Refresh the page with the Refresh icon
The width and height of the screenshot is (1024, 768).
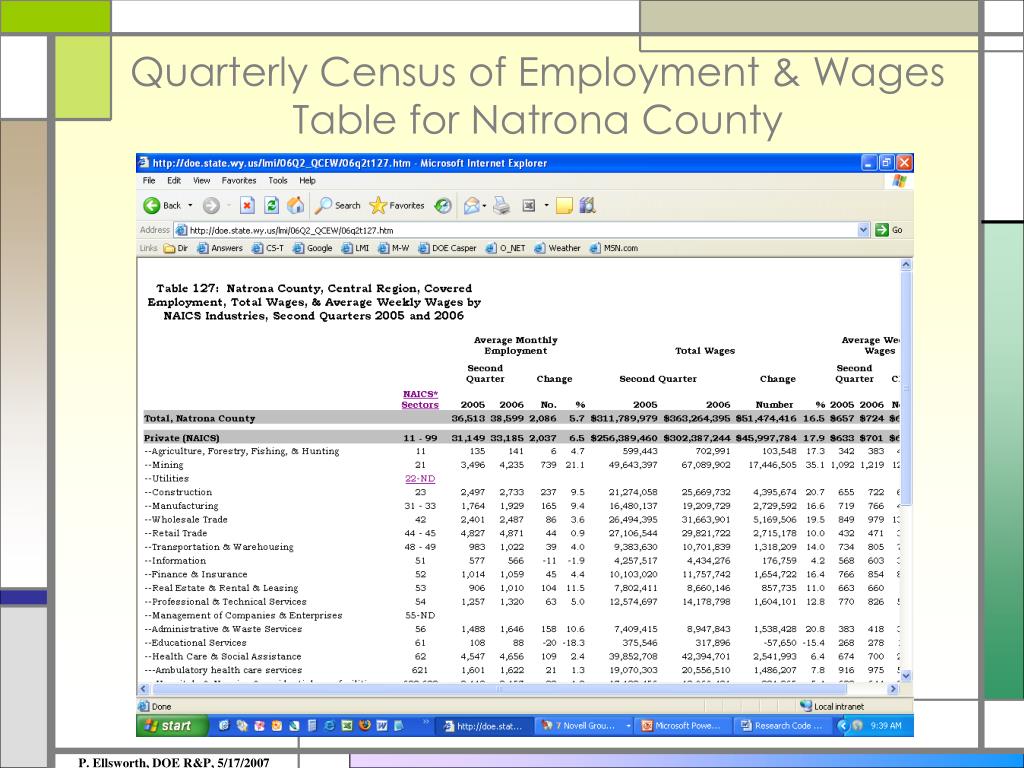271,206
